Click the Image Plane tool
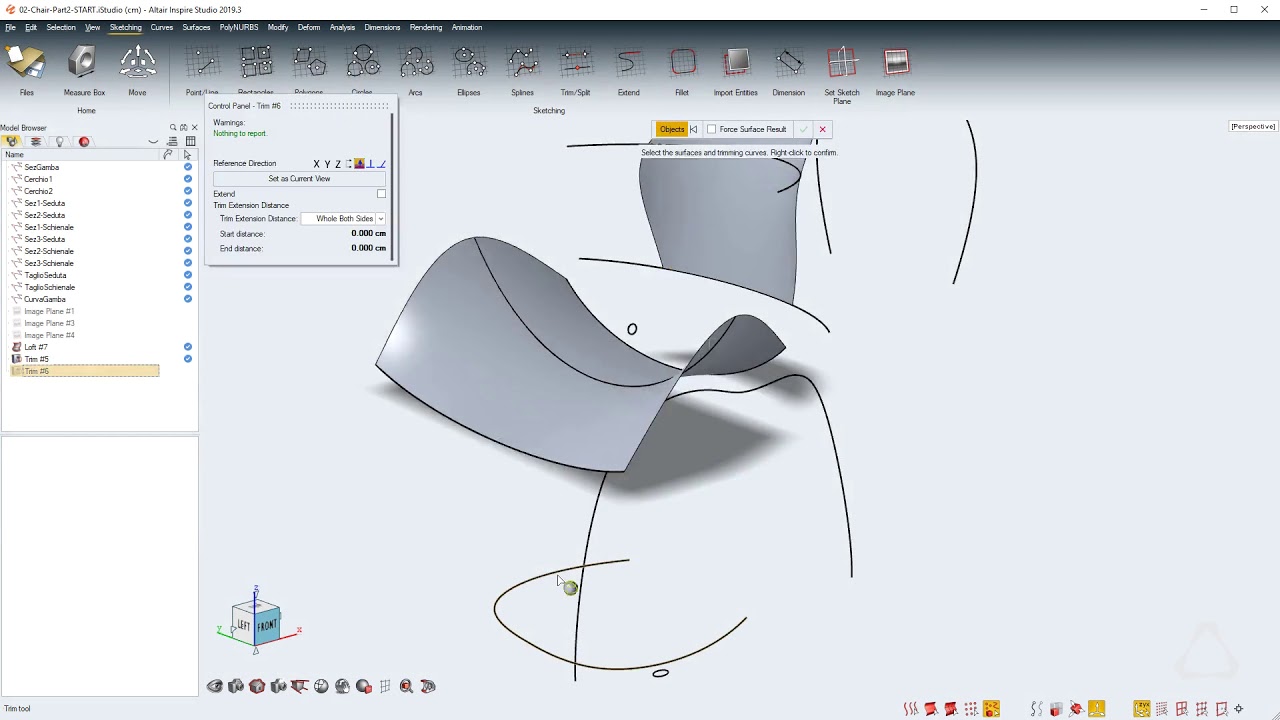Viewport: 1280px width, 720px height. (x=895, y=70)
